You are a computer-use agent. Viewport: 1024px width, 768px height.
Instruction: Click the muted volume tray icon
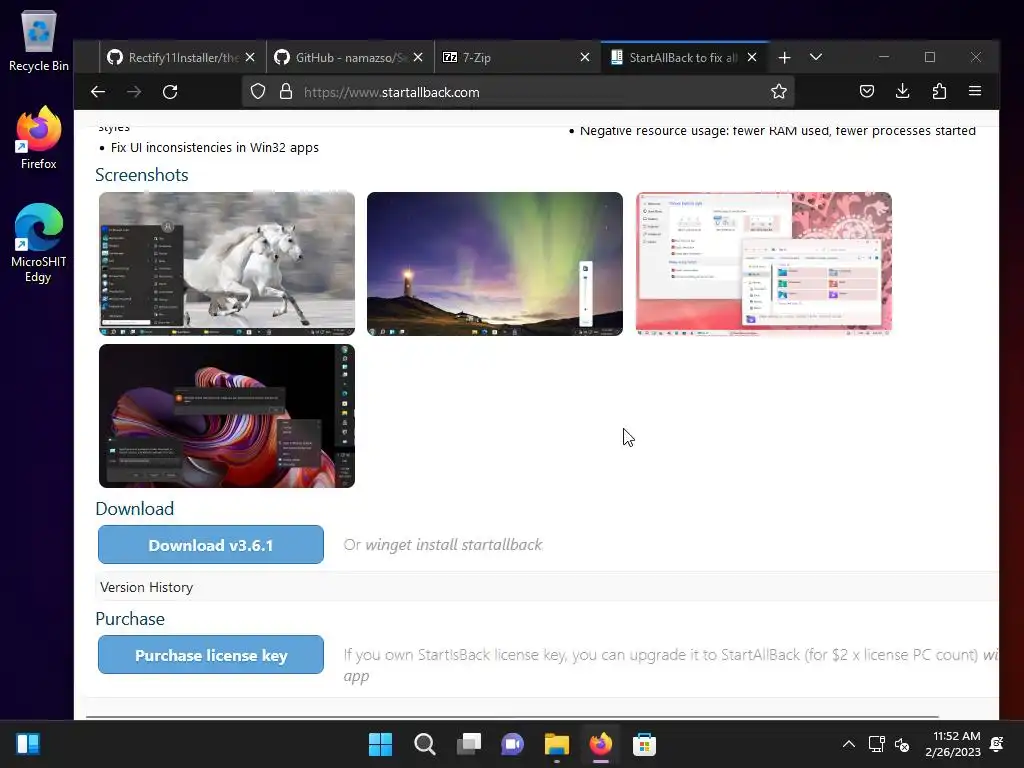(902, 744)
